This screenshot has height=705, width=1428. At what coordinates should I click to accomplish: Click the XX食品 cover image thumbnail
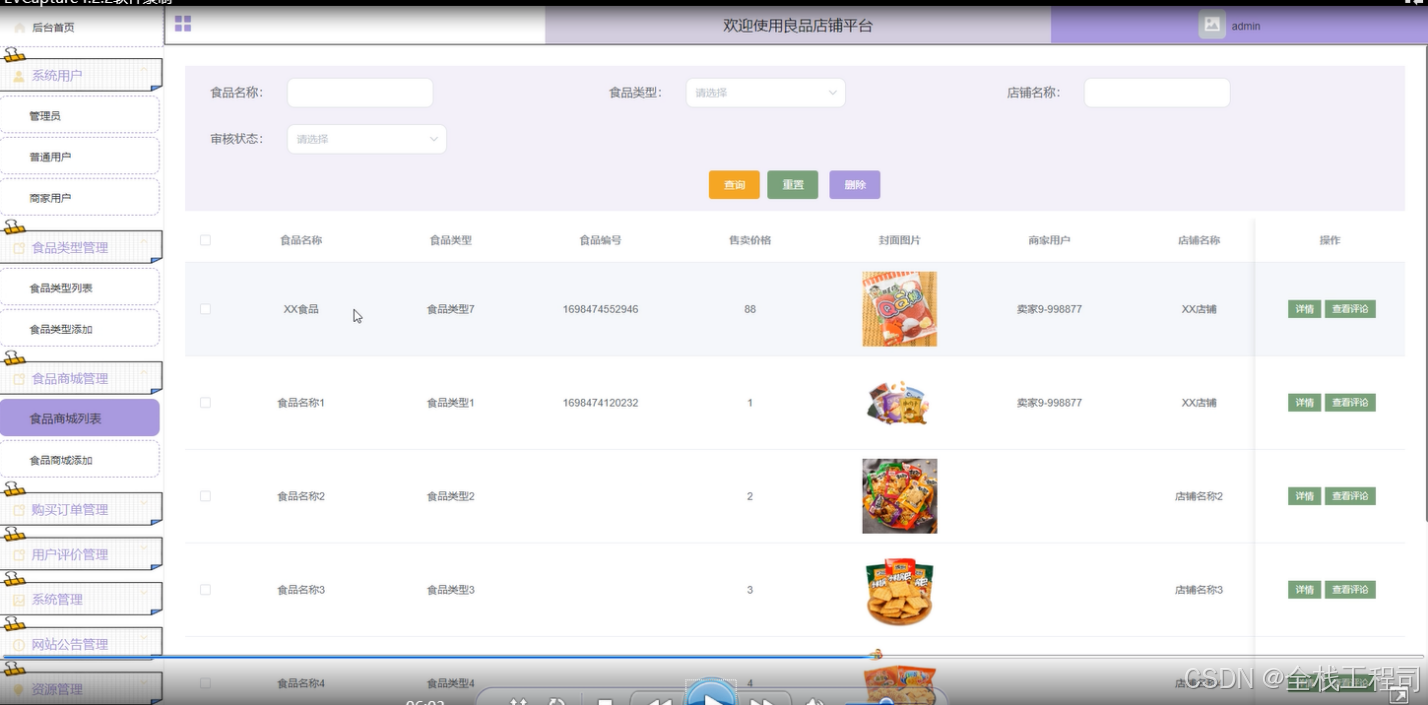(900, 309)
